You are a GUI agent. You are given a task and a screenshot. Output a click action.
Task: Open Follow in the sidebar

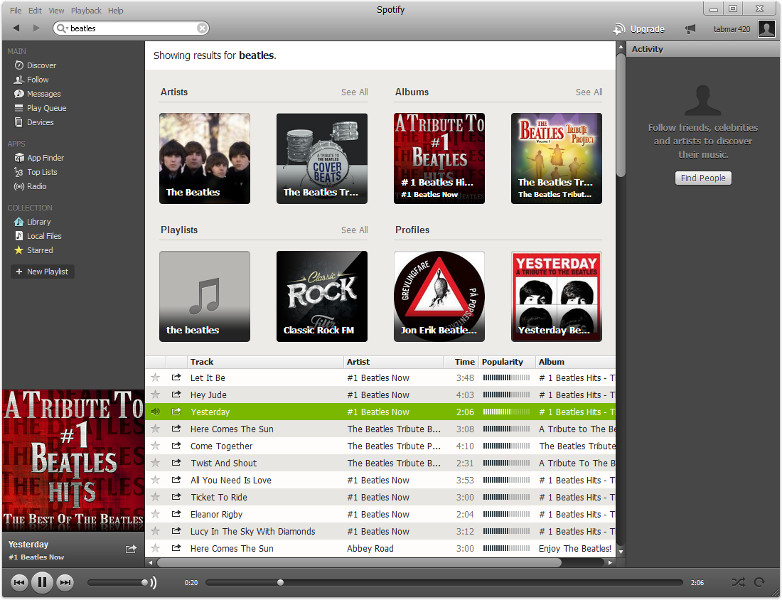click(31, 80)
